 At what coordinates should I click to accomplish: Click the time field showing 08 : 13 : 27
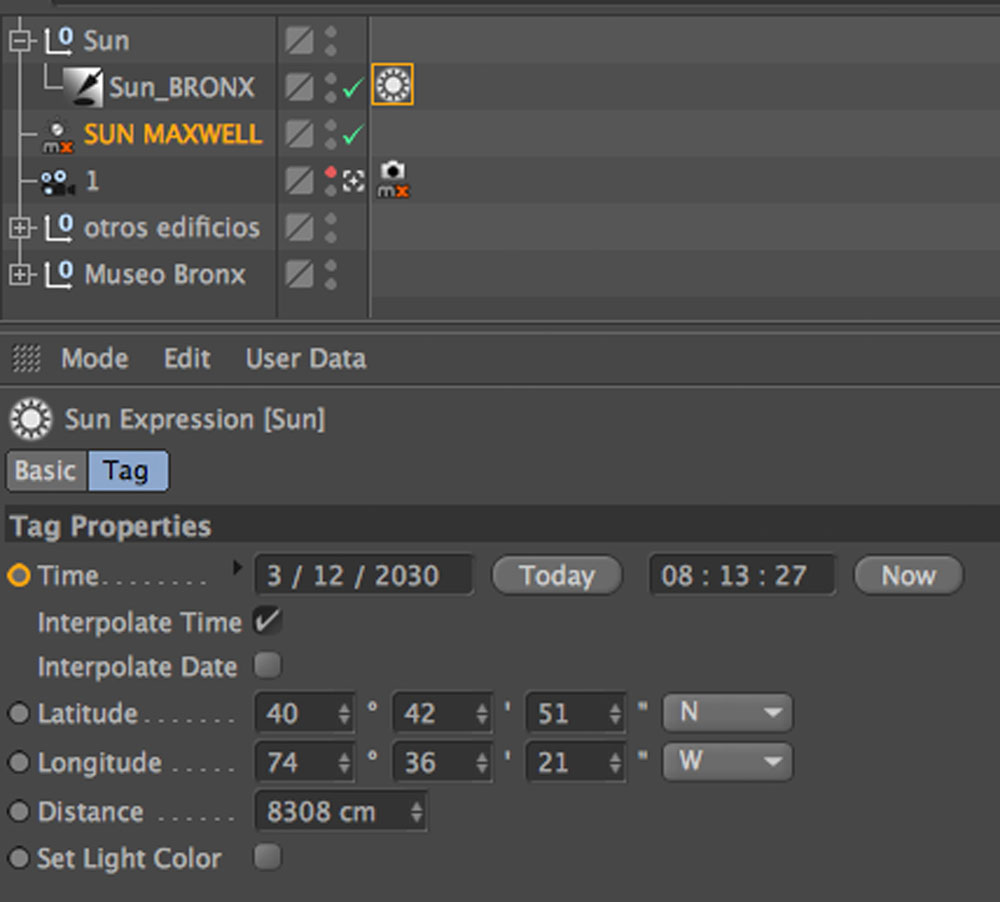coord(742,575)
